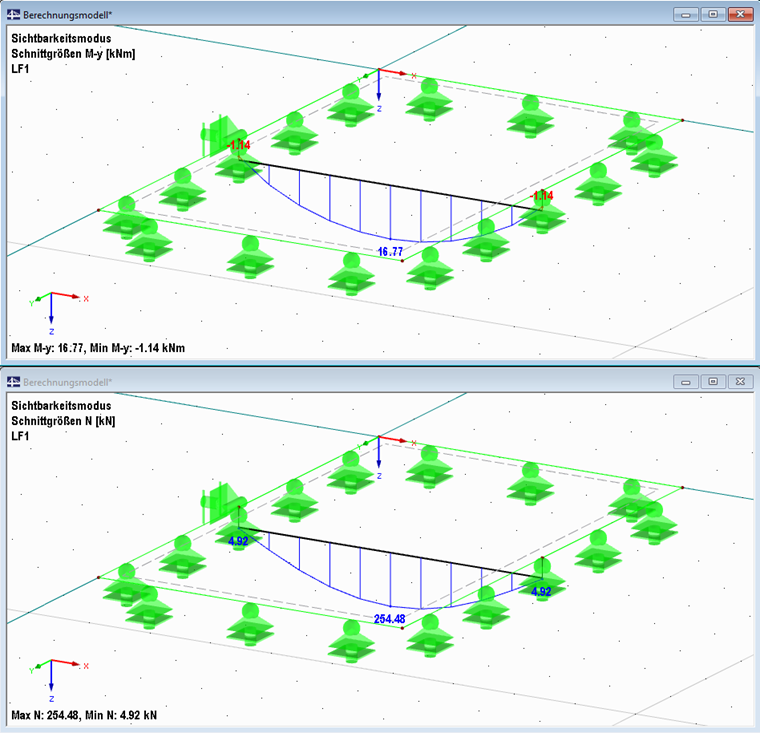This screenshot has width=760, height=733.
Task: Select the black beam member in lower window
Action: [x=390, y=553]
